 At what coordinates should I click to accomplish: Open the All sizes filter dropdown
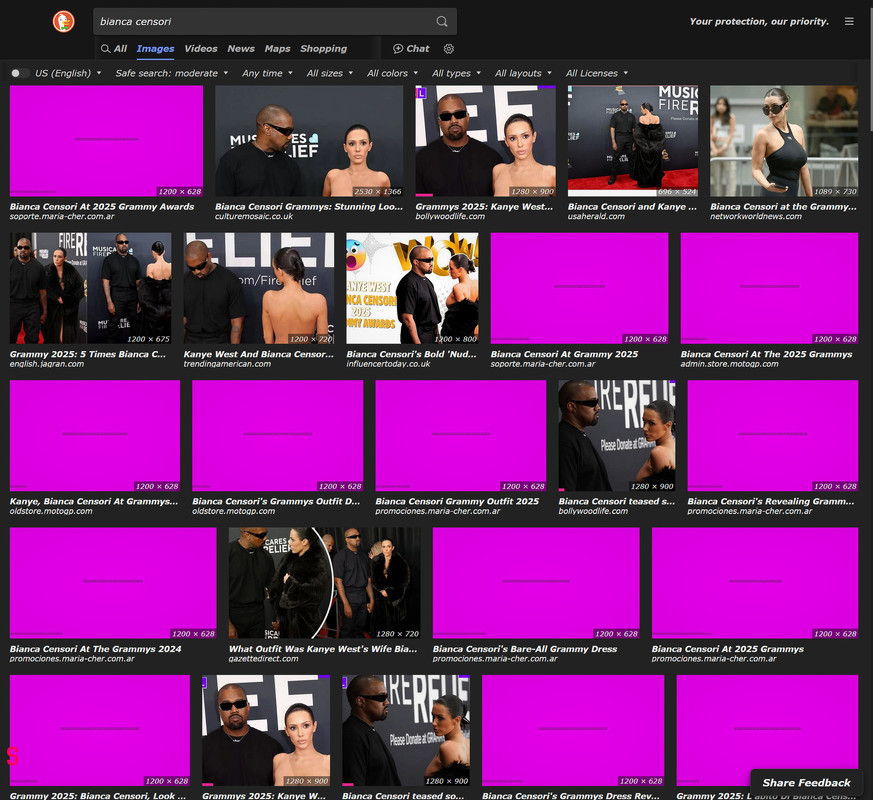click(x=330, y=73)
